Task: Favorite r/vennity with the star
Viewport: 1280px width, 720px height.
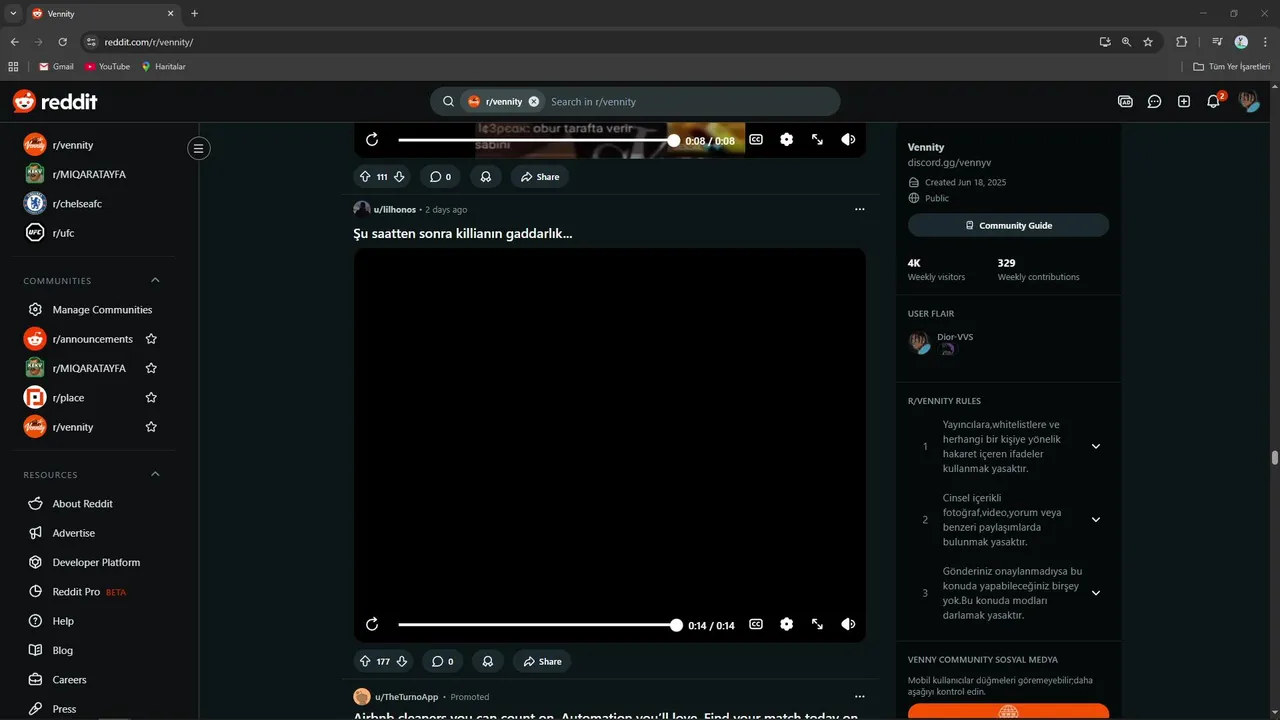Action: click(151, 427)
